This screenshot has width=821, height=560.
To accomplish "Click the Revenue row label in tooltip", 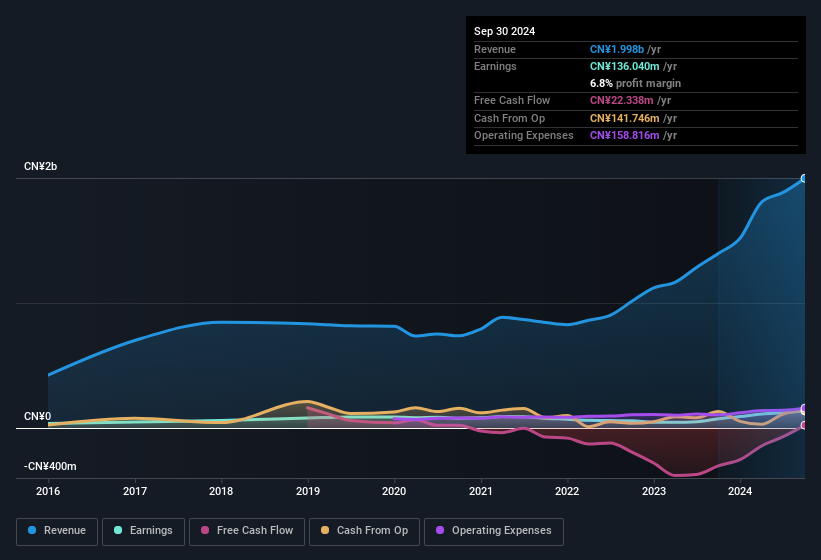I will (495, 49).
